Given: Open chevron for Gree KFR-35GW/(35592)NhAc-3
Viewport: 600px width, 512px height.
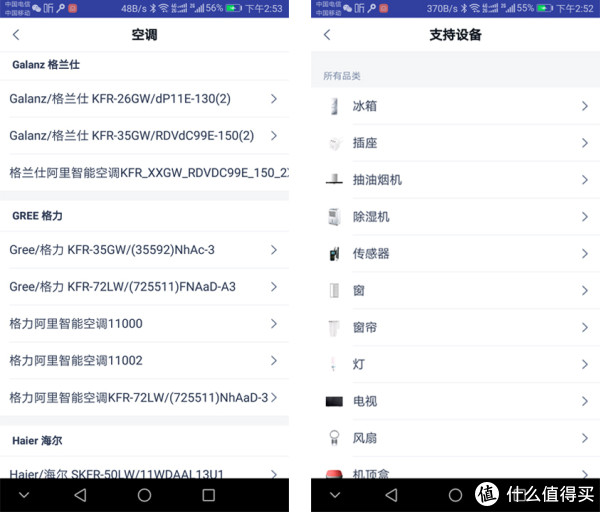Looking at the screenshot, I should 274,250.
